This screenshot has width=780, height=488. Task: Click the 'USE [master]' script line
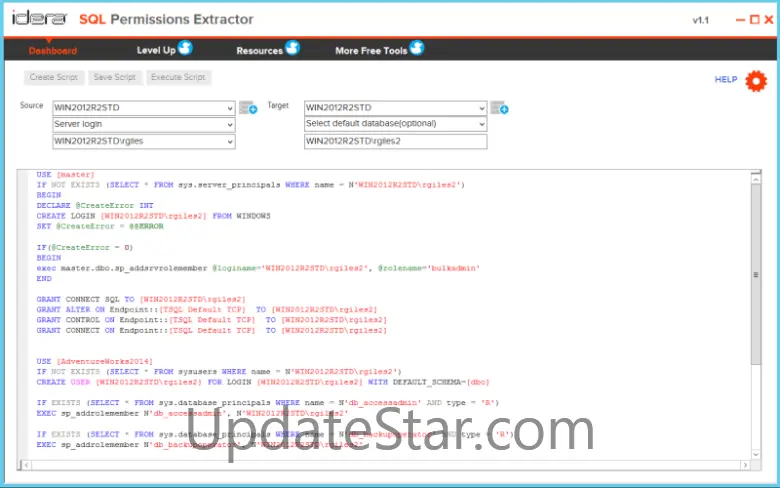click(65, 175)
